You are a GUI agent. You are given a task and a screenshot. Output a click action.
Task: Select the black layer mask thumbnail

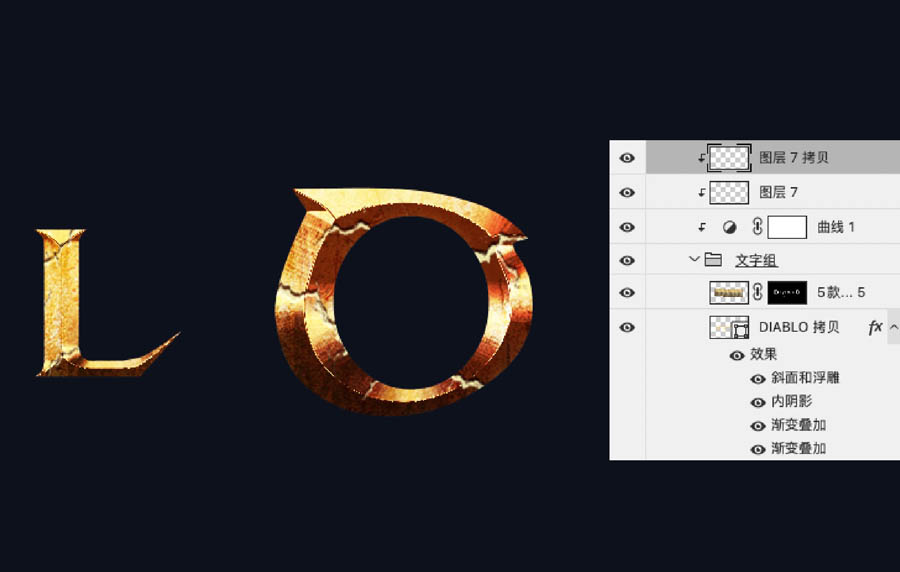point(787,293)
